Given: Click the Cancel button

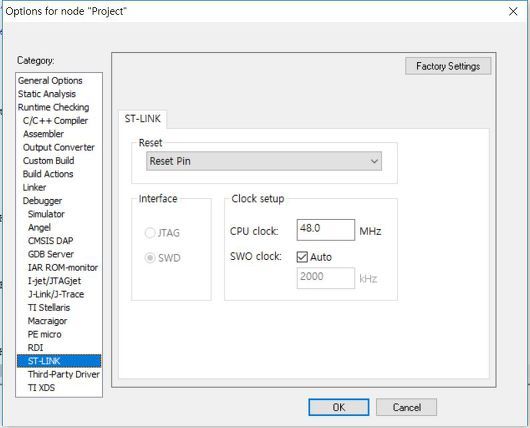Looking at the screenshot, I should pos(406,407).
